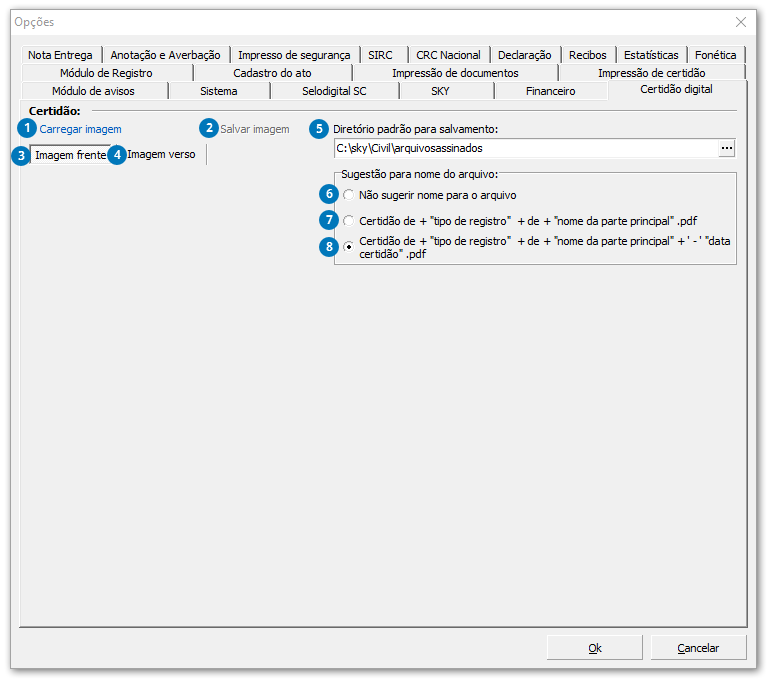Open the CRC Nacional tab

pyautogui.click(x=448, y=55)
